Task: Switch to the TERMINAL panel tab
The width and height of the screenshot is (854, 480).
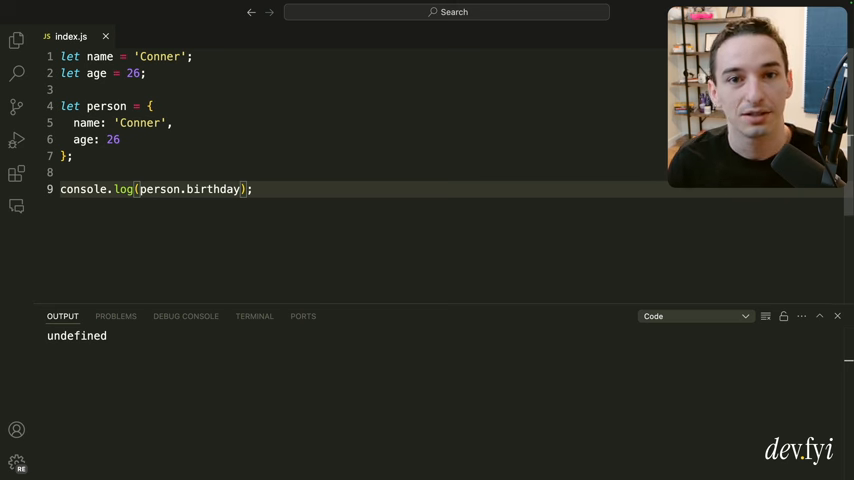Action: [x=254, y=316]
